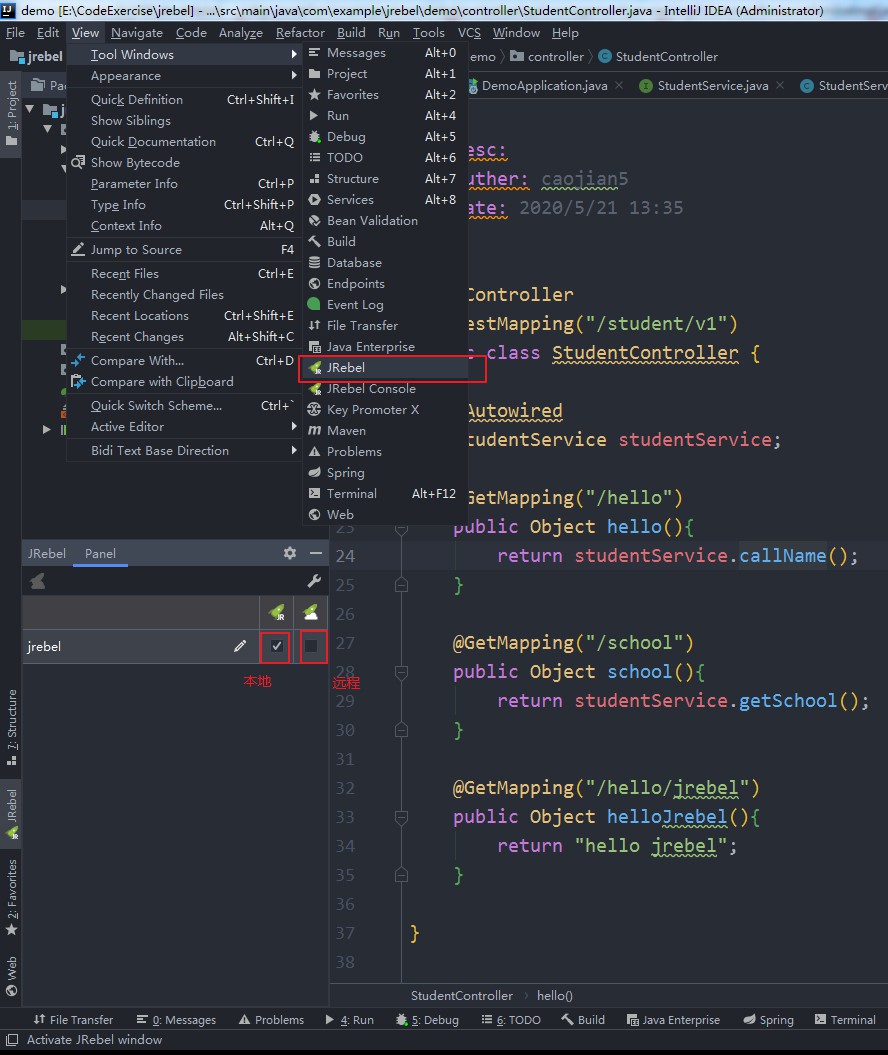Click the JRebel local rocket column header icon

[x=276, y=612]
